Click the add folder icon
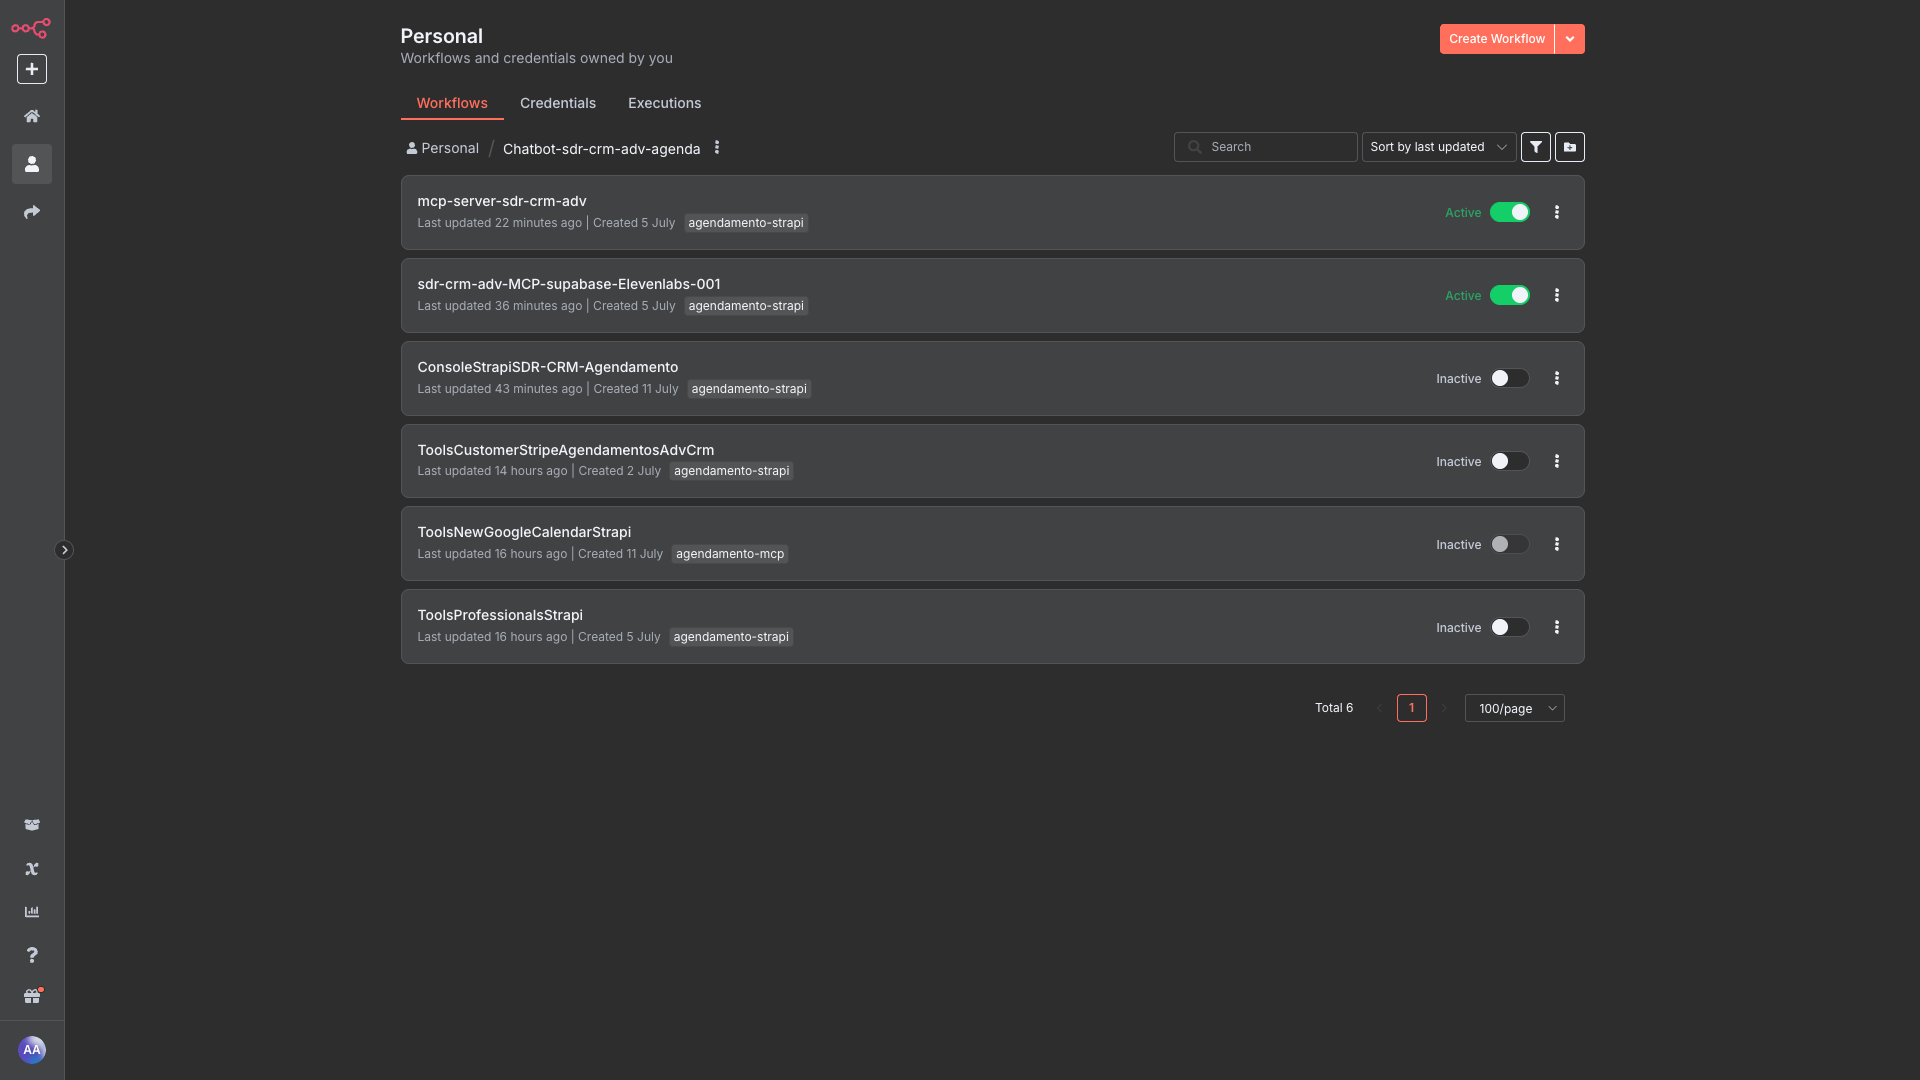Screen dimensions: 1920x1080 point(1570,147)
